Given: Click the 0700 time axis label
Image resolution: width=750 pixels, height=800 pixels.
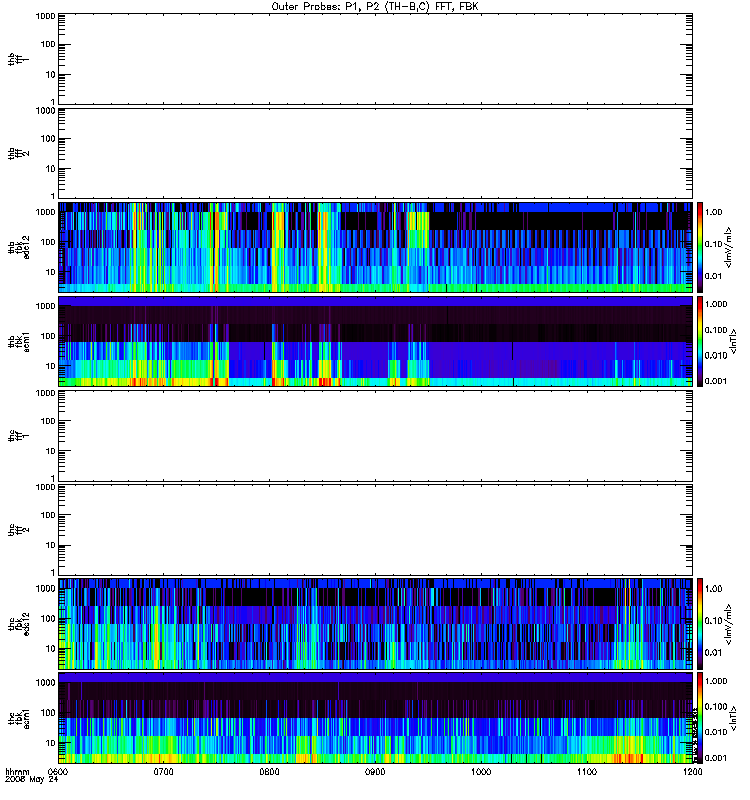Looking at the screenshot, I should coord(164,771).
